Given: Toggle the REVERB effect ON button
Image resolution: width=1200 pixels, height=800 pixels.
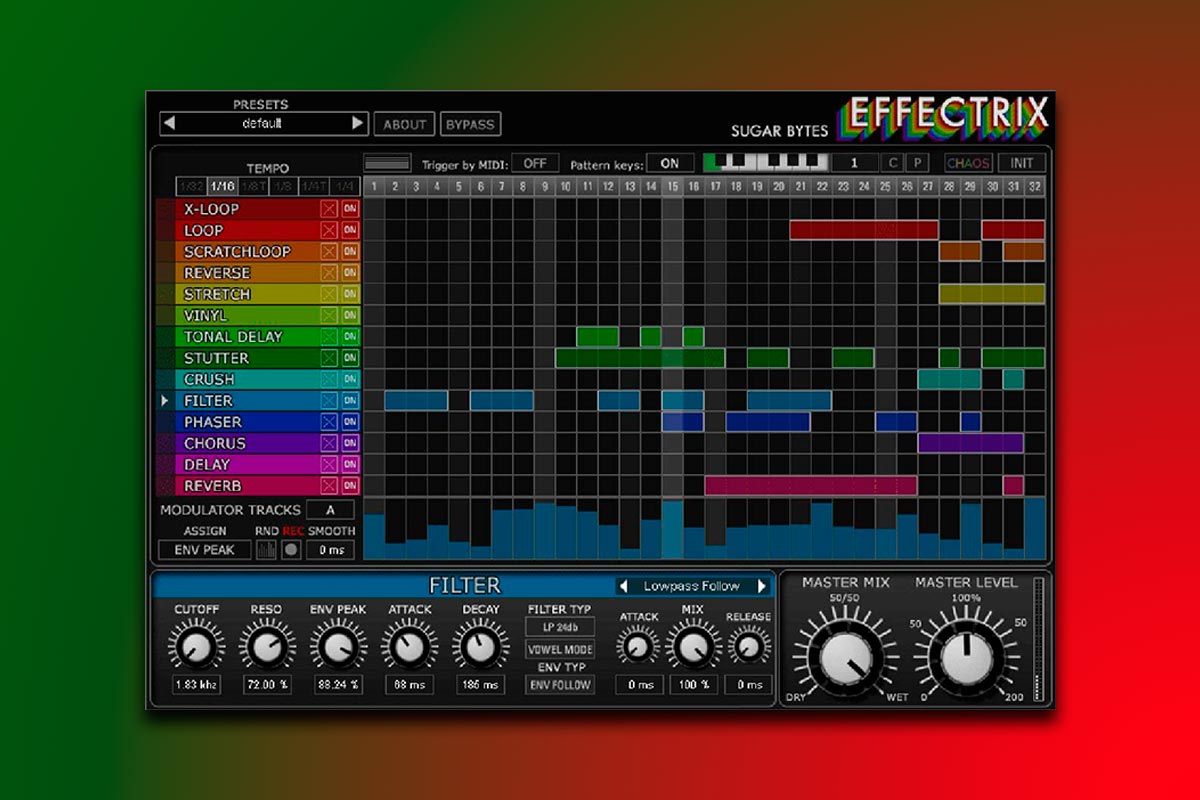Looking at the screenshot, I should click(350, 485).
